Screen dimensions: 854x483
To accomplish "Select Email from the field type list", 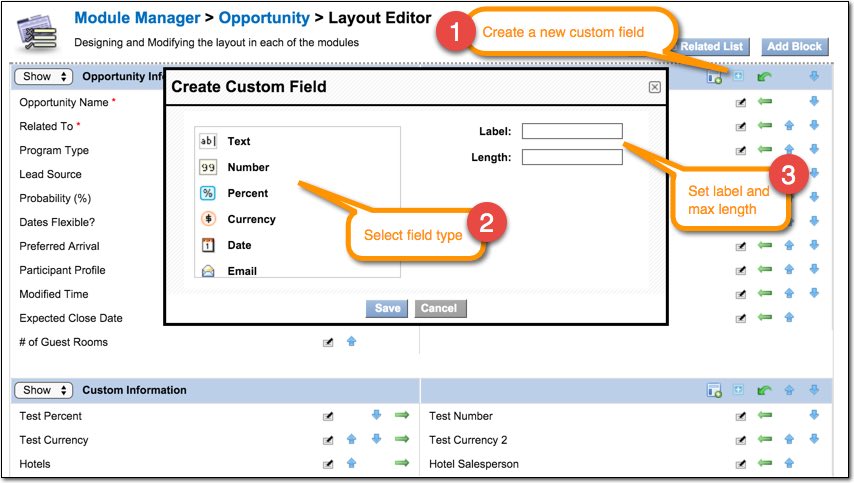I will (x=242, y=271).
